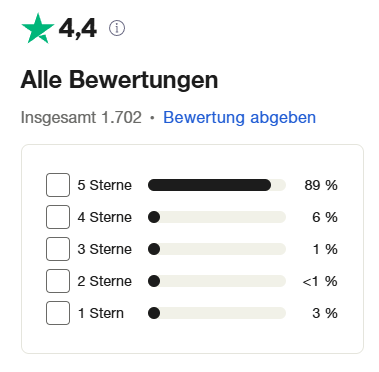Click the Bewertung abgeben link
379x372 pixels.
coord(239,117)
